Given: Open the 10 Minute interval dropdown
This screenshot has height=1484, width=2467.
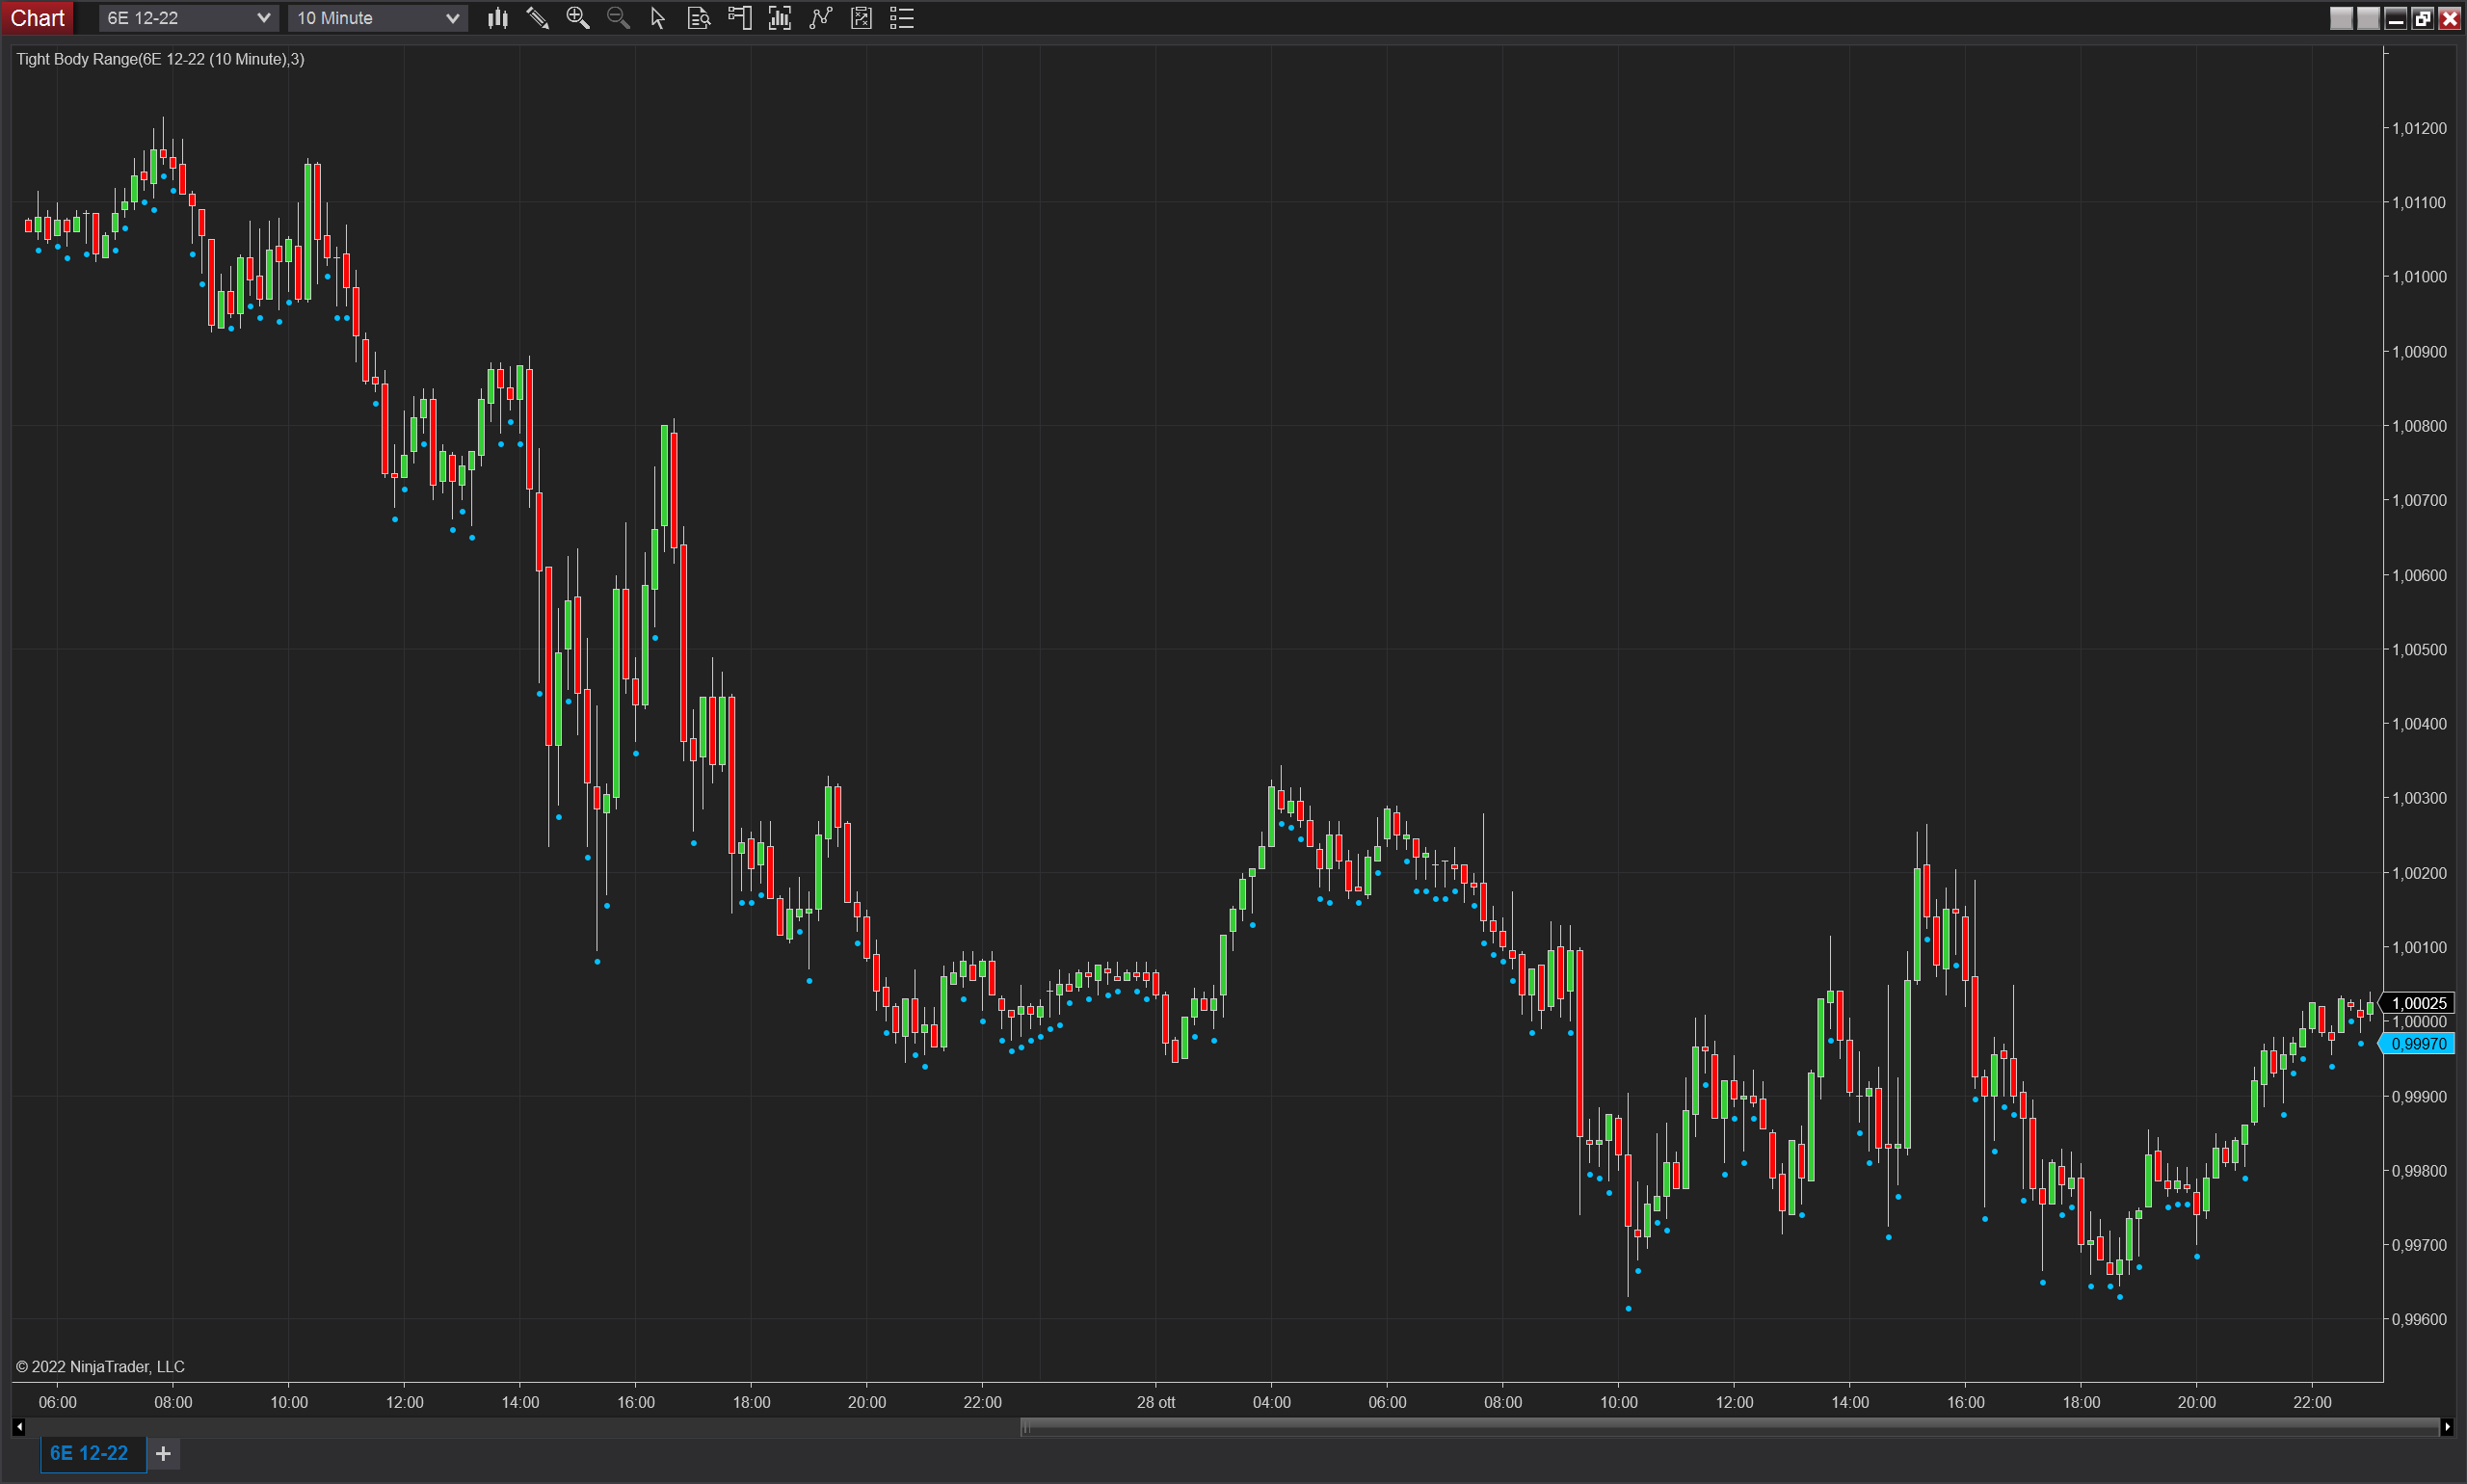Looking at the screenshot, I should point(377,18).
